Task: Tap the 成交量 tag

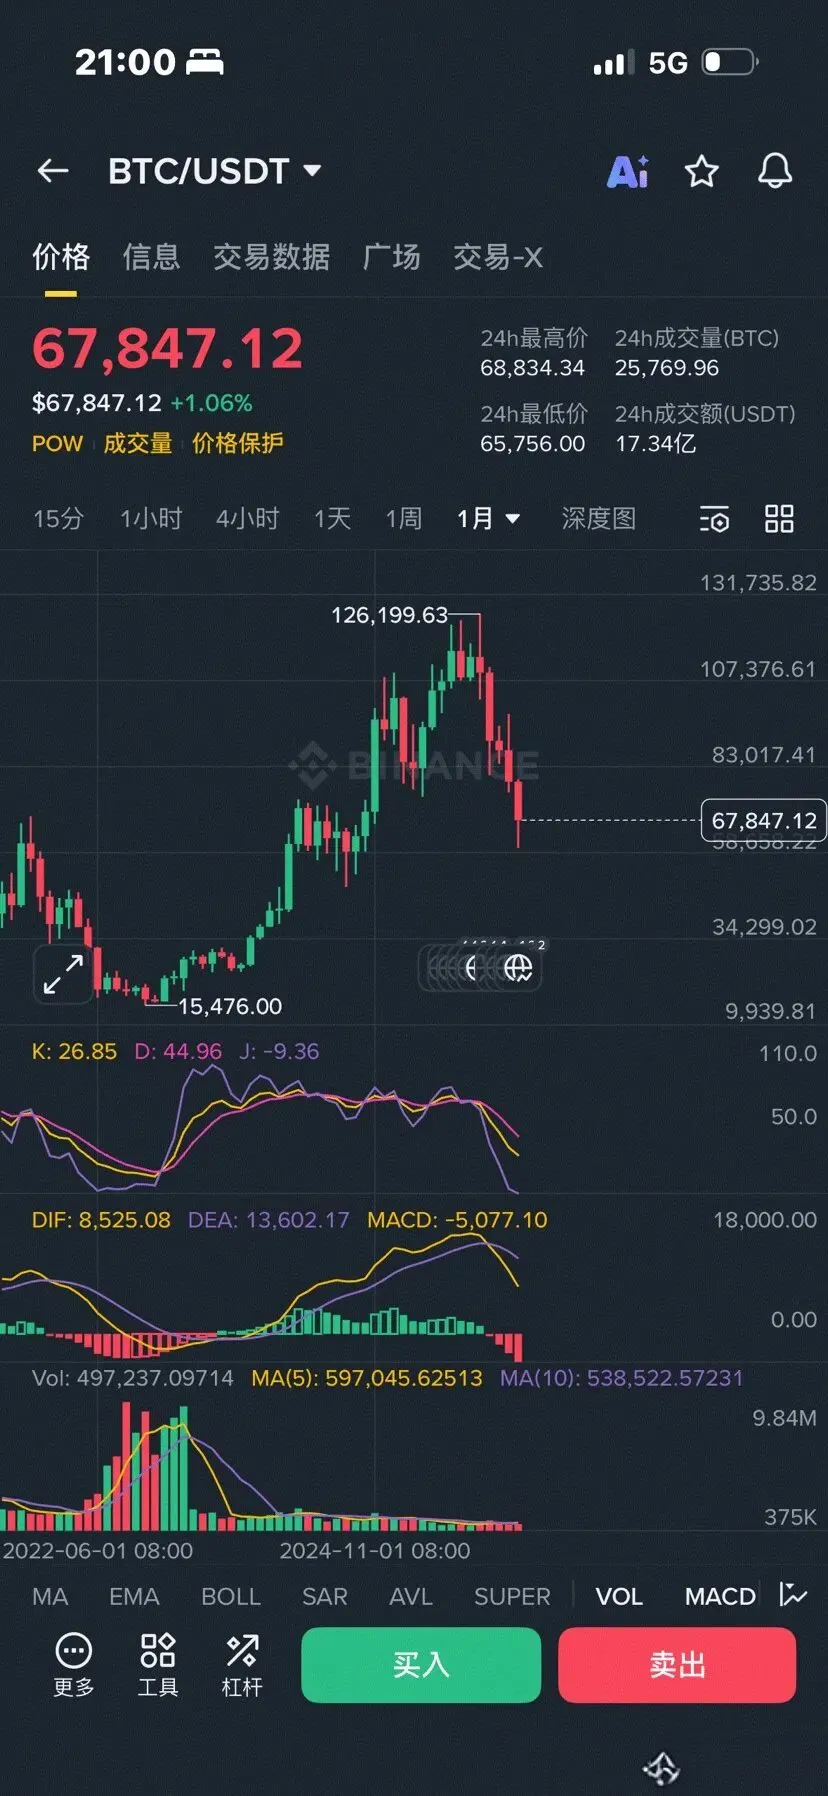Action: tap(138, 443)
